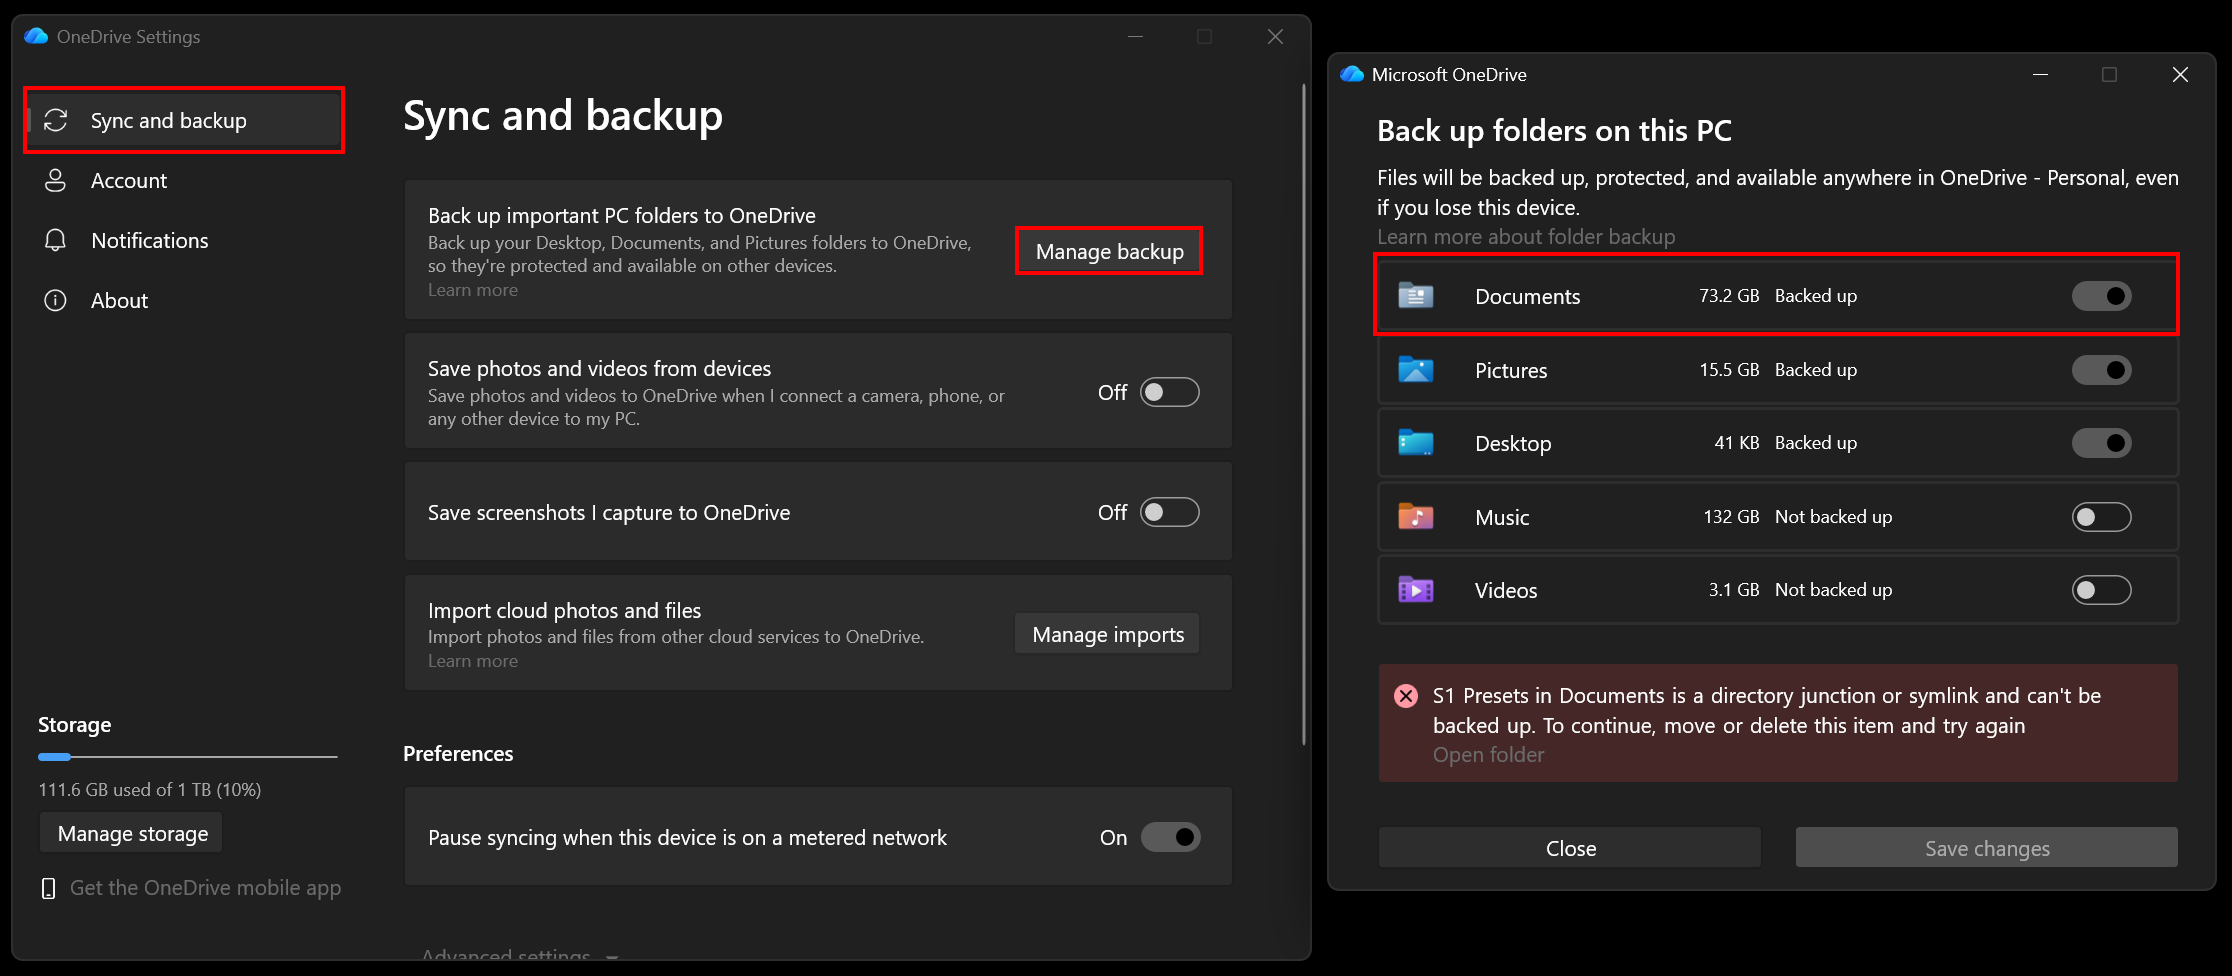
Task: Toggle Pause syncing on metered network switch
Action: click(1170, 837)
